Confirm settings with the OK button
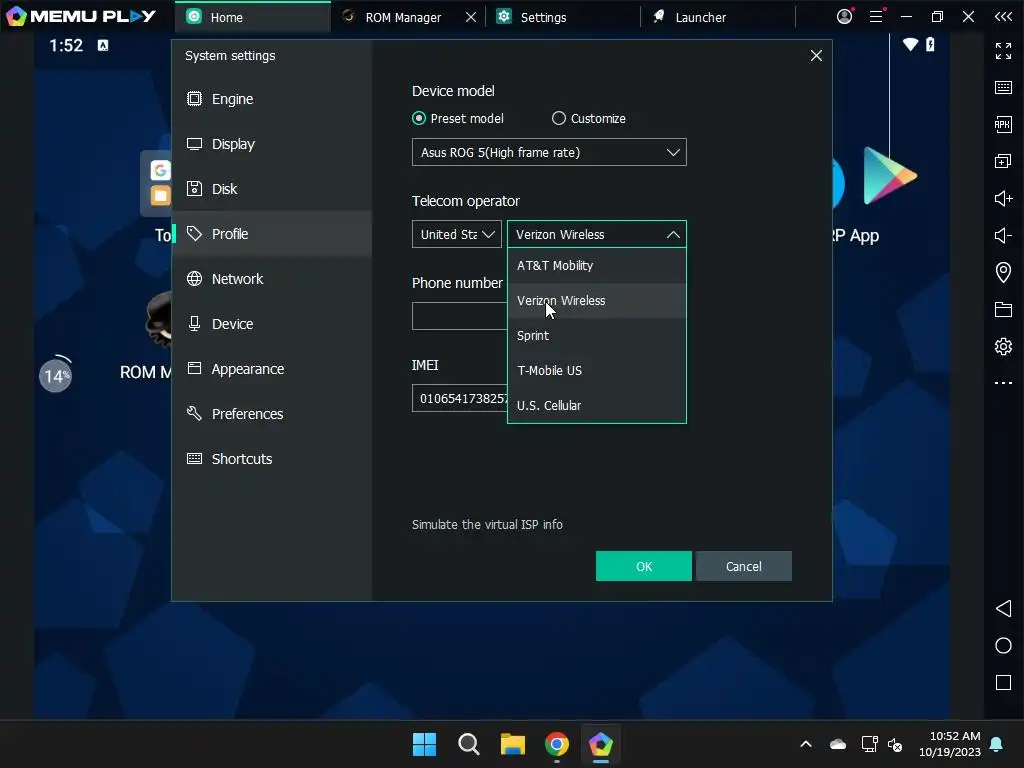Viewport: 1024px width, 768px height. [x=643, y=566]
